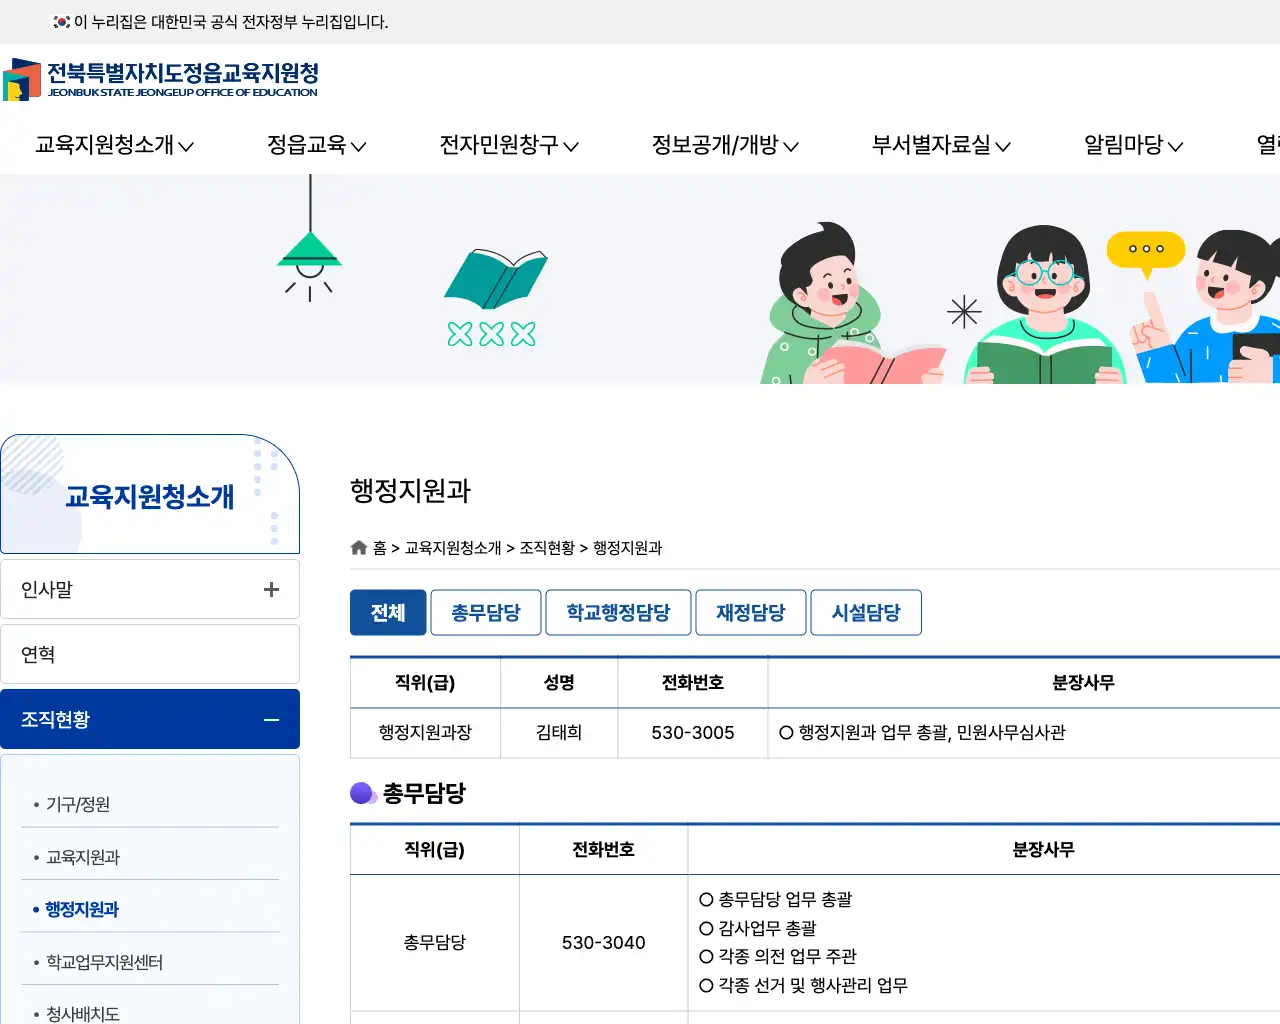Click the 전체 filter button
1280x1024 pixels.
coord(388,612)
